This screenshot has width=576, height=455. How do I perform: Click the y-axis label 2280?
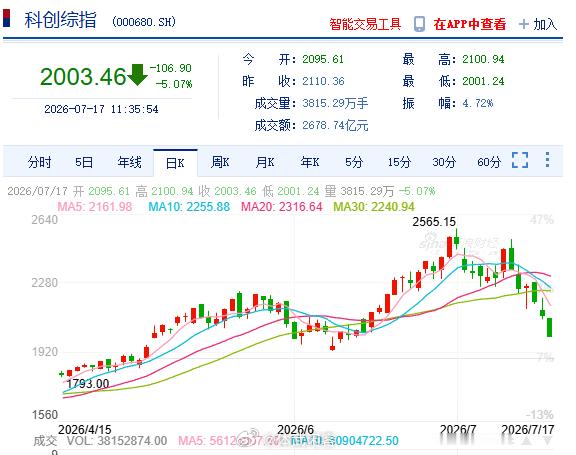(44, 283)
